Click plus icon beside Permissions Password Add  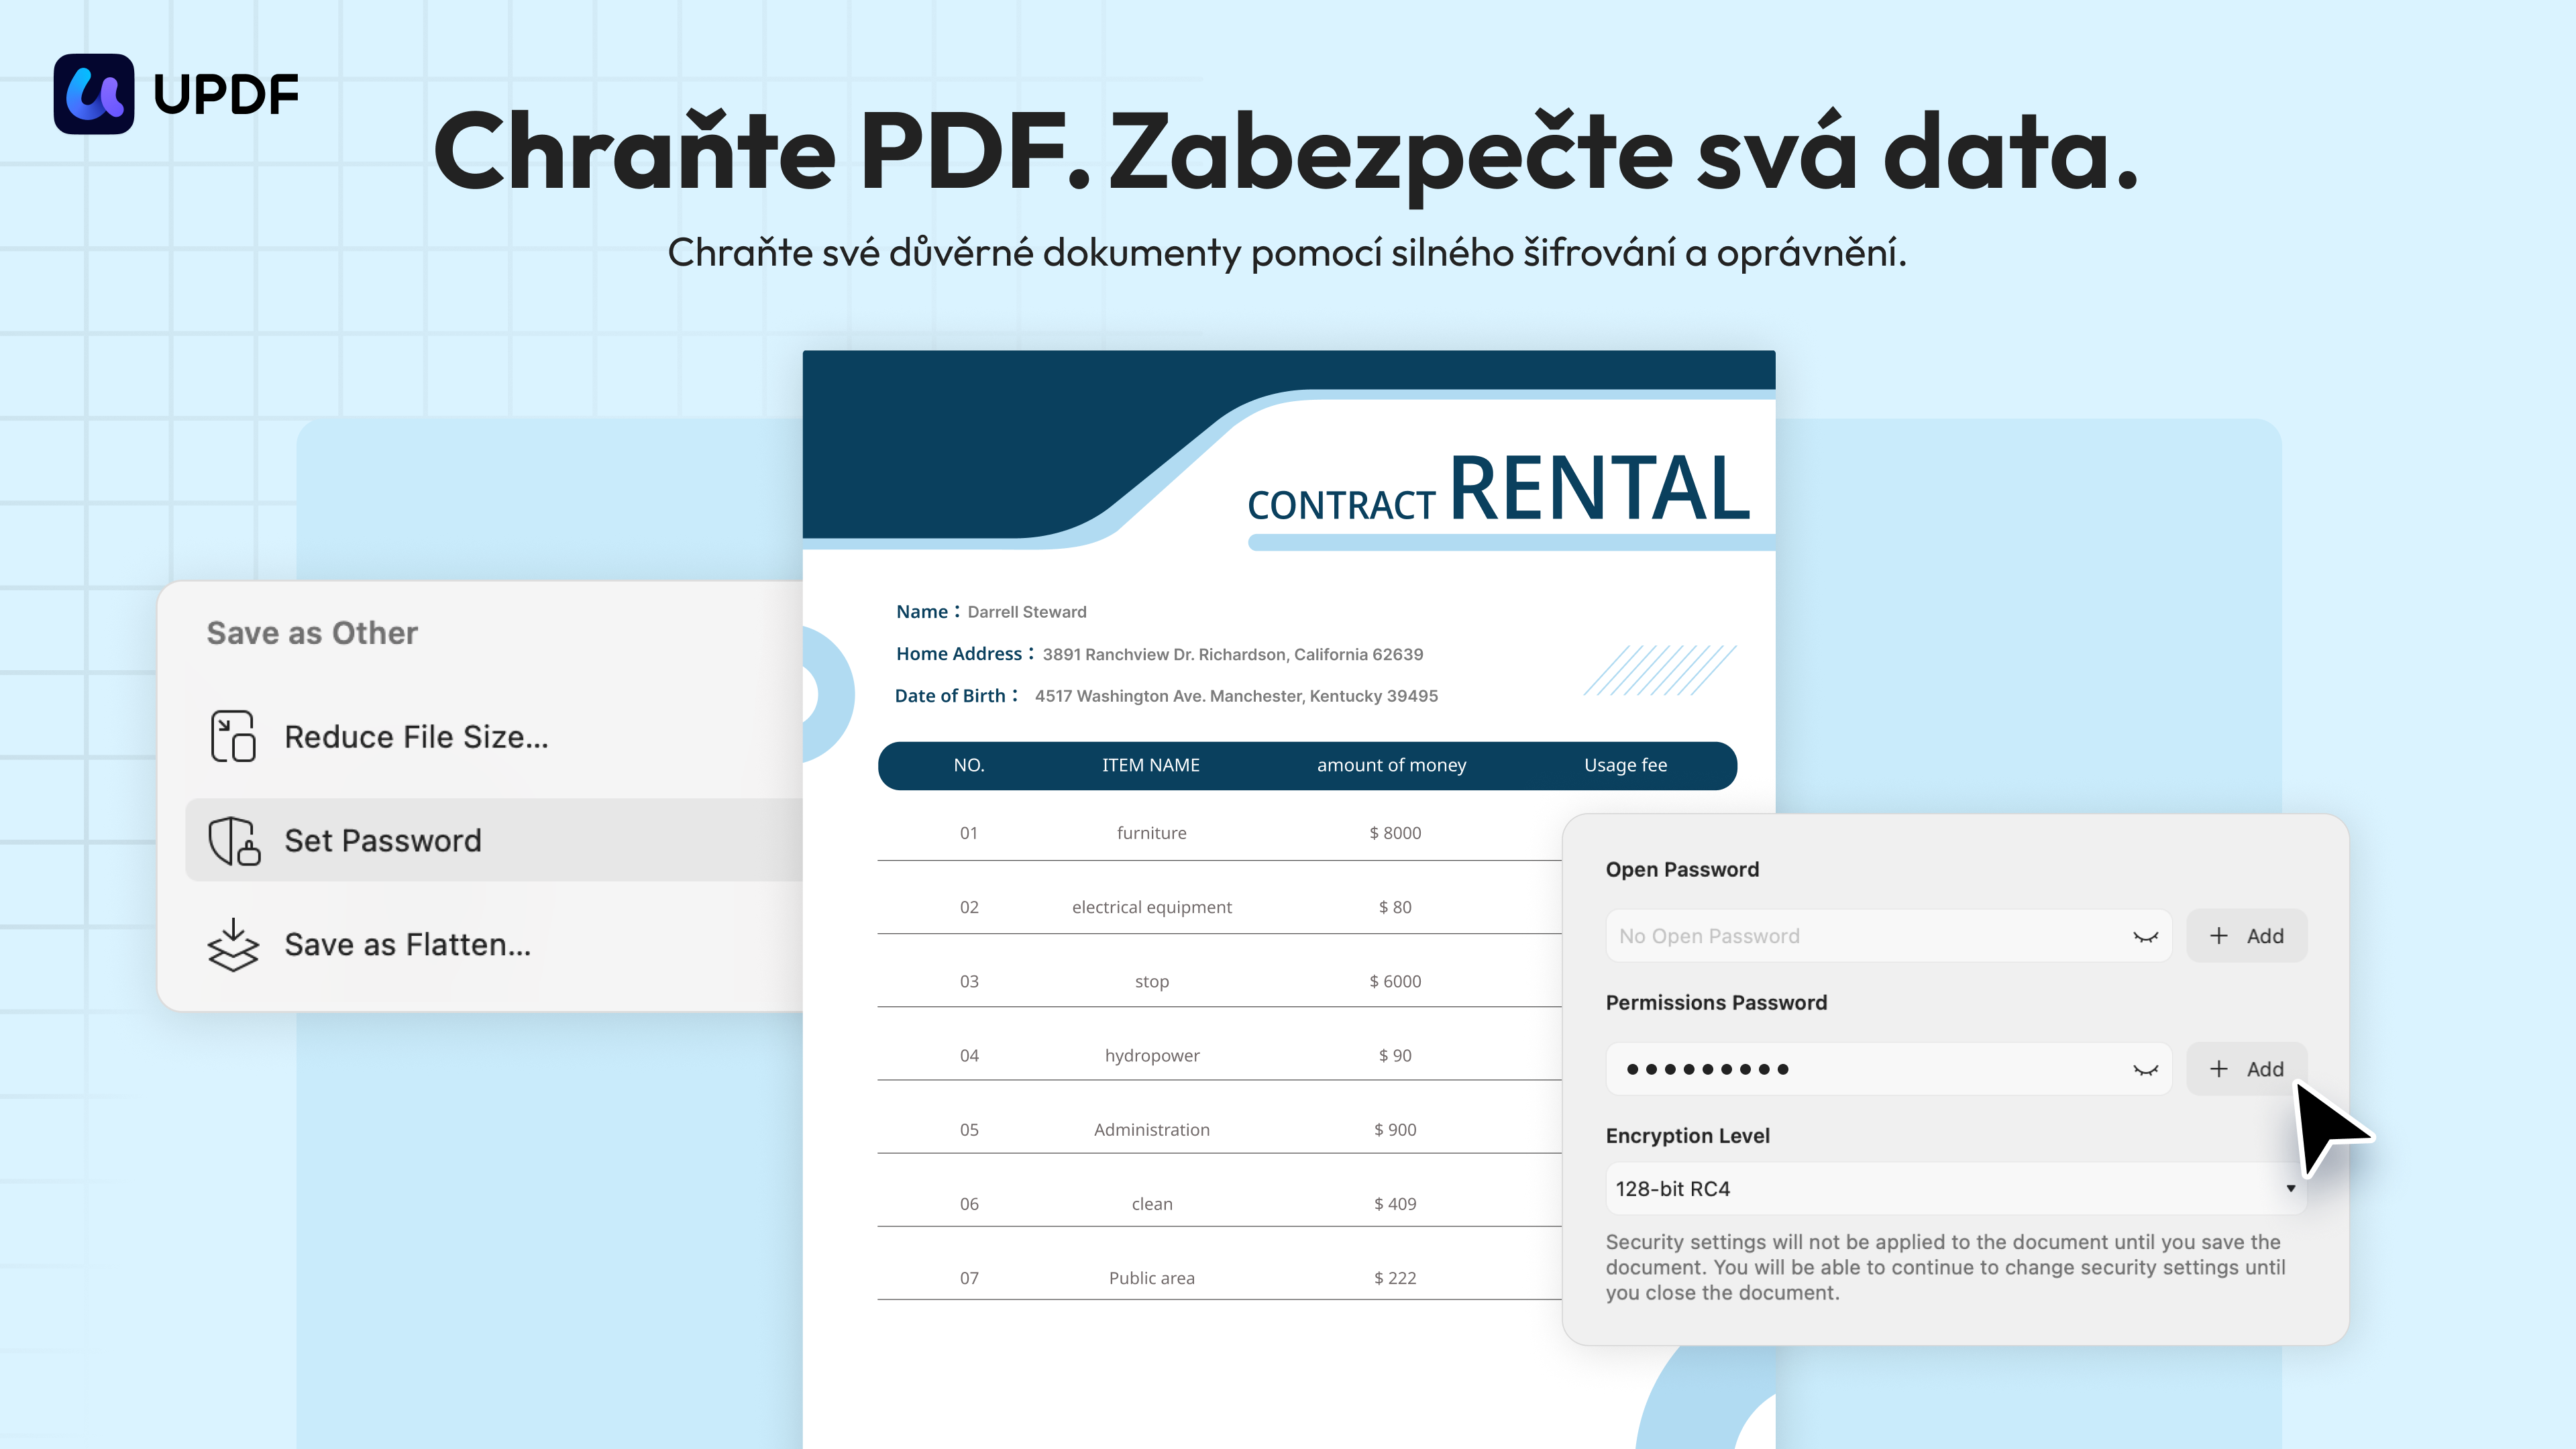pos(2218,1069)
